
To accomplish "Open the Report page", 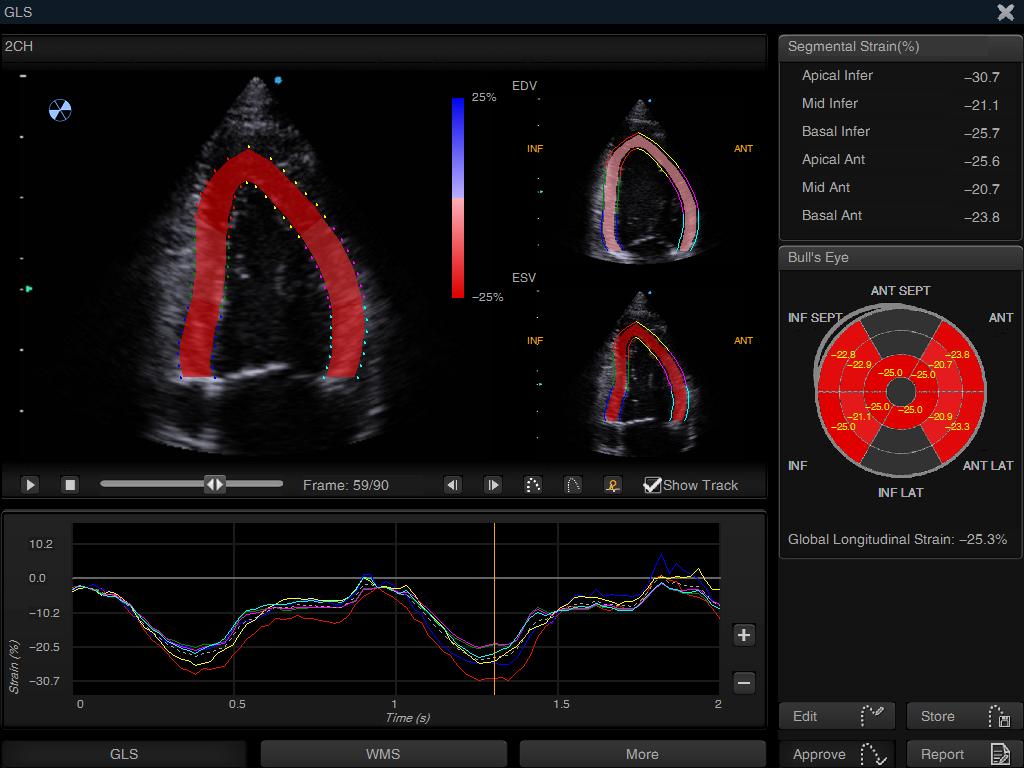I will tap(964, 754).
